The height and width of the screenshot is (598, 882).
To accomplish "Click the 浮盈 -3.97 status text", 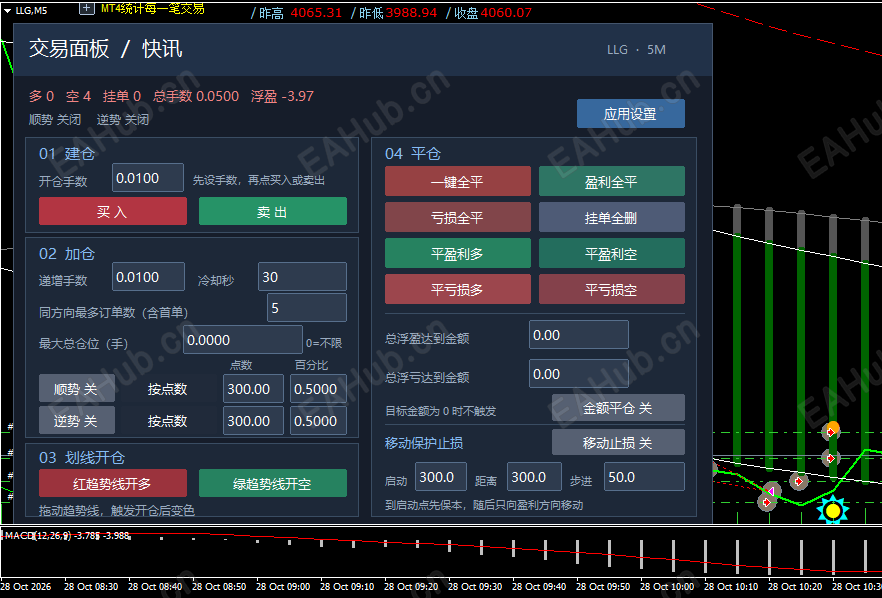I will (282, 96).
